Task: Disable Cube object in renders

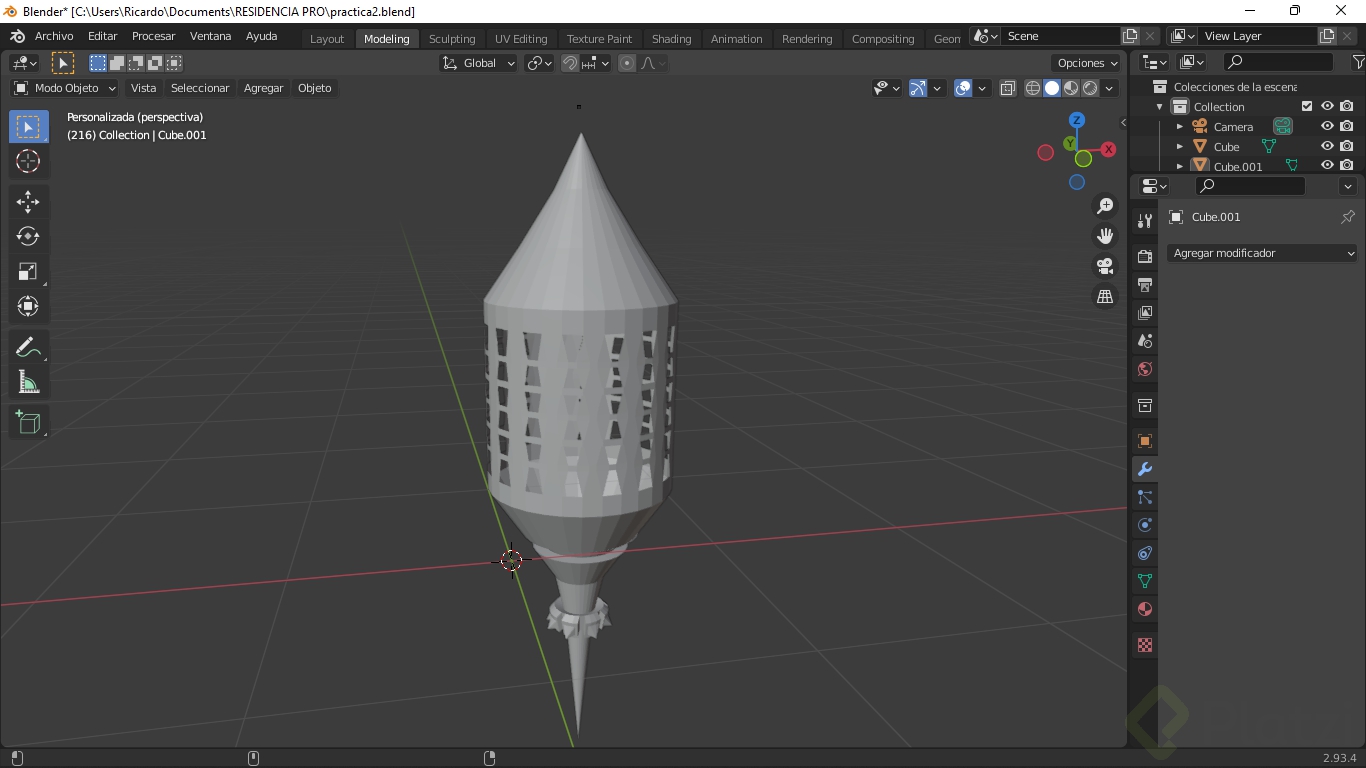Action: pyautogui.click(x=1347, y=147)
